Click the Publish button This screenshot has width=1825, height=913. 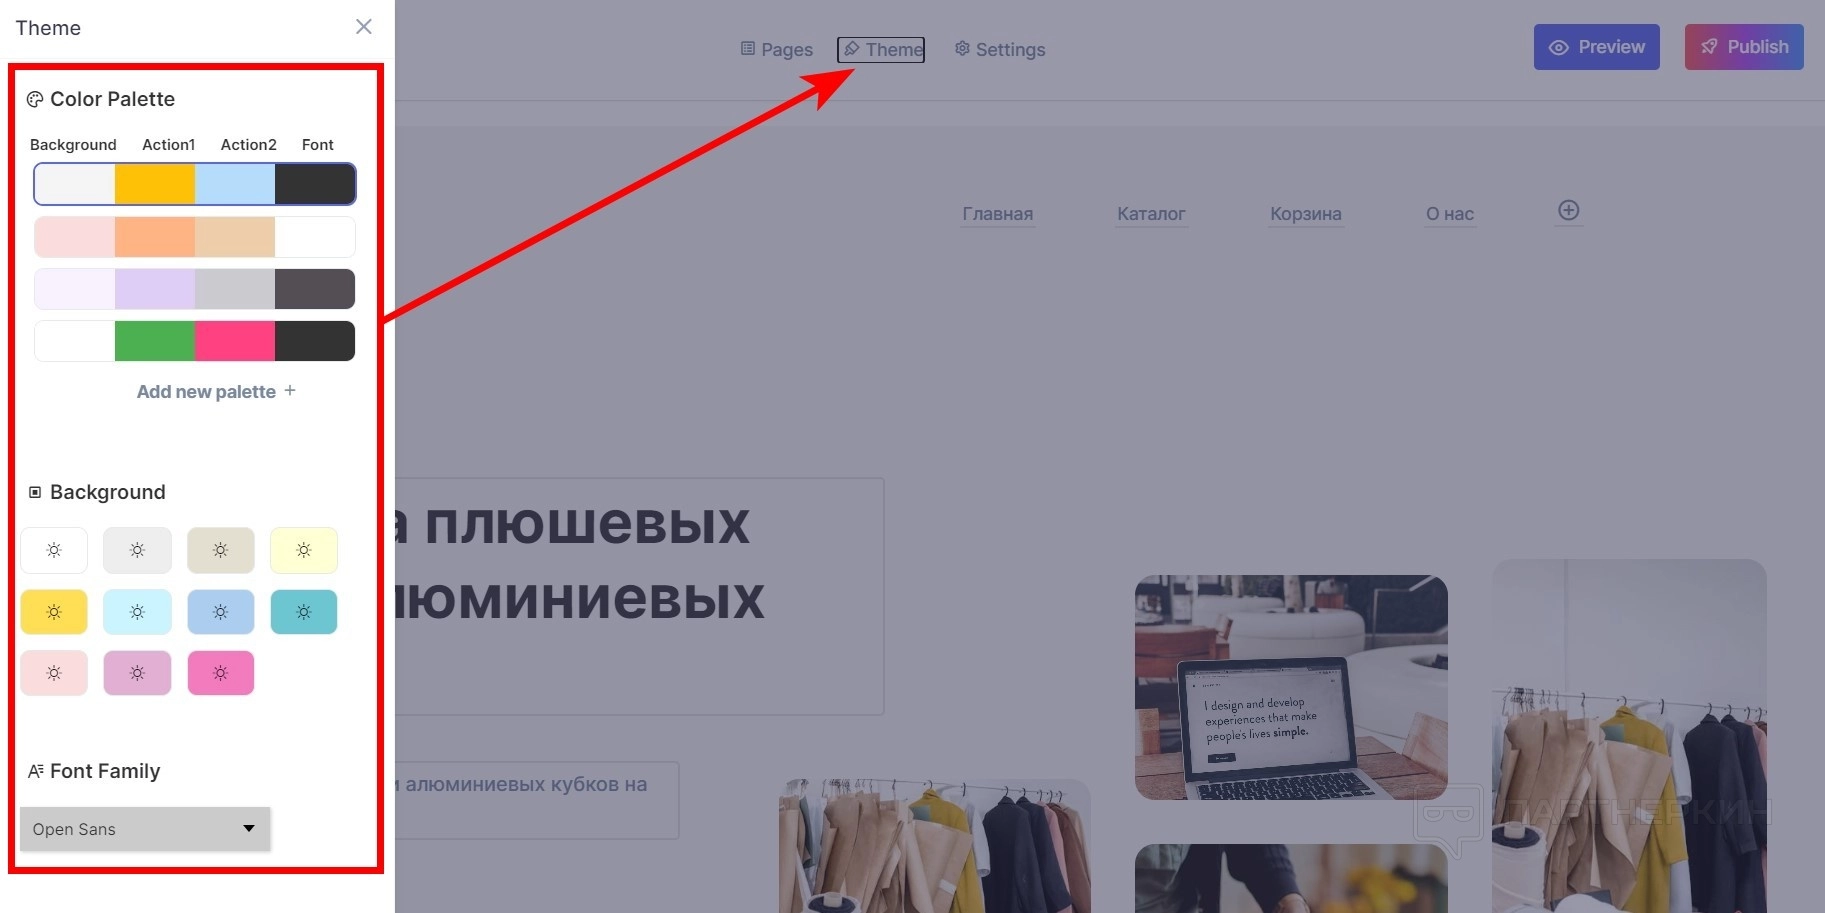click(x=1744, y=47)
